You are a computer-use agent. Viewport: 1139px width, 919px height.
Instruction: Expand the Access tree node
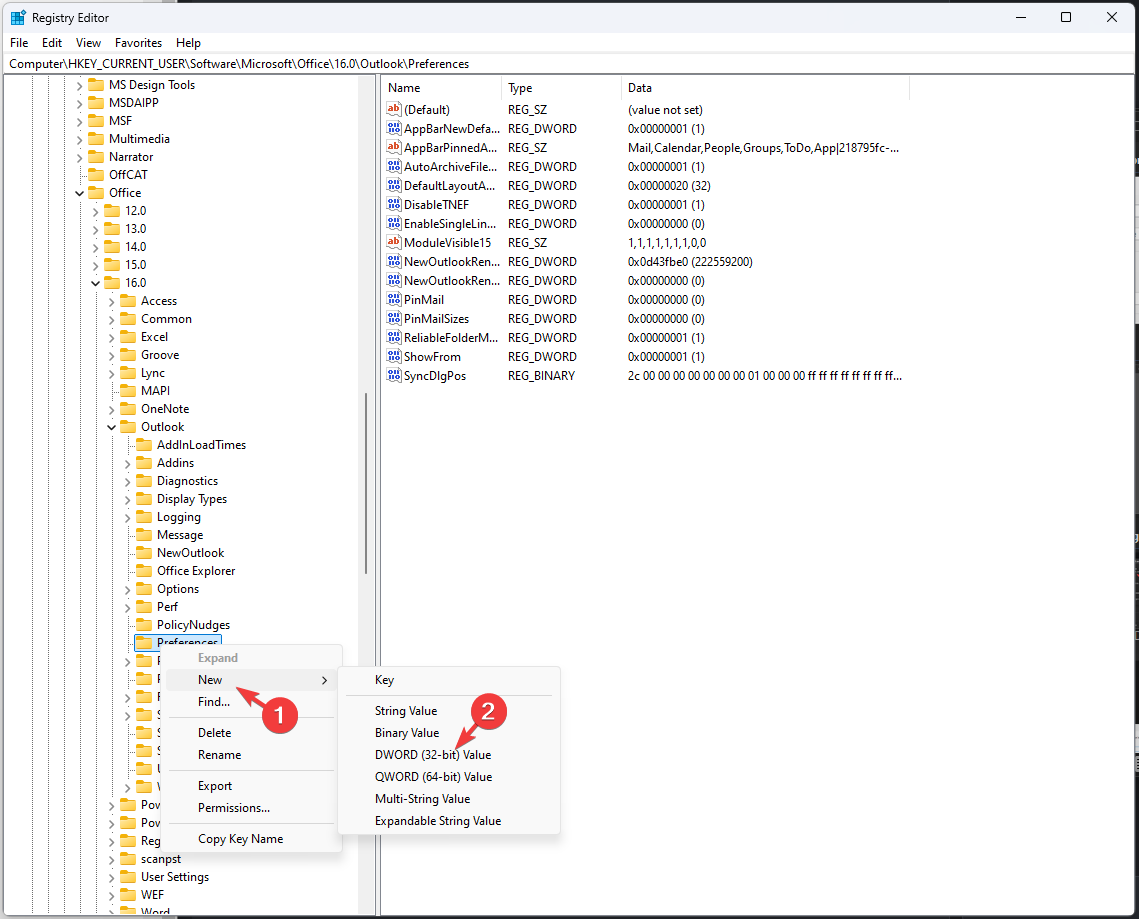click(x=111, y=301)
